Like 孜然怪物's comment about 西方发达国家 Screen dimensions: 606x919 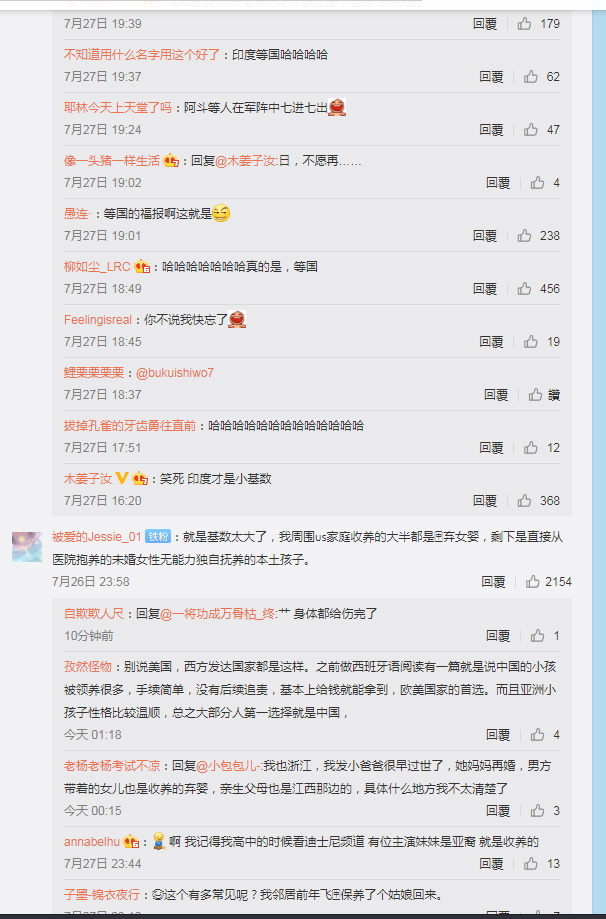537,734
